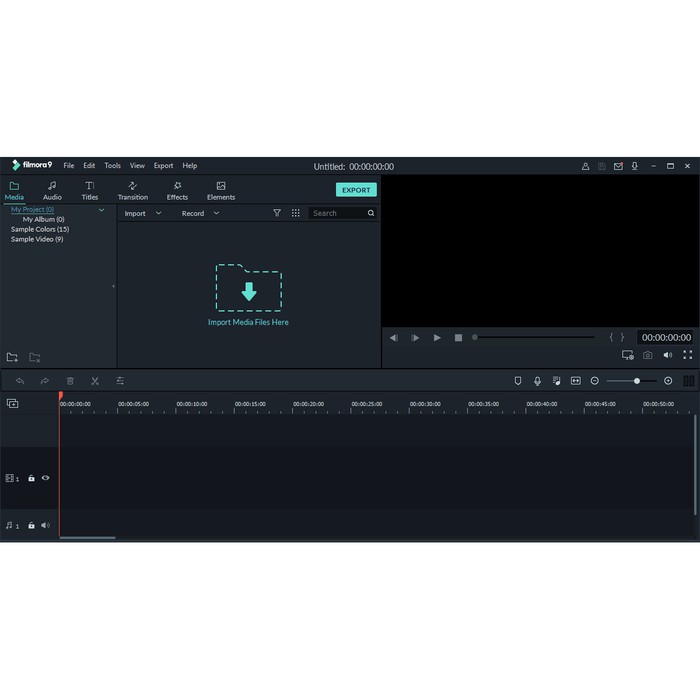Switch media library to grid view icon
Image resolution: width=700 pixels, height=700 pixels.
click(295, 213)
